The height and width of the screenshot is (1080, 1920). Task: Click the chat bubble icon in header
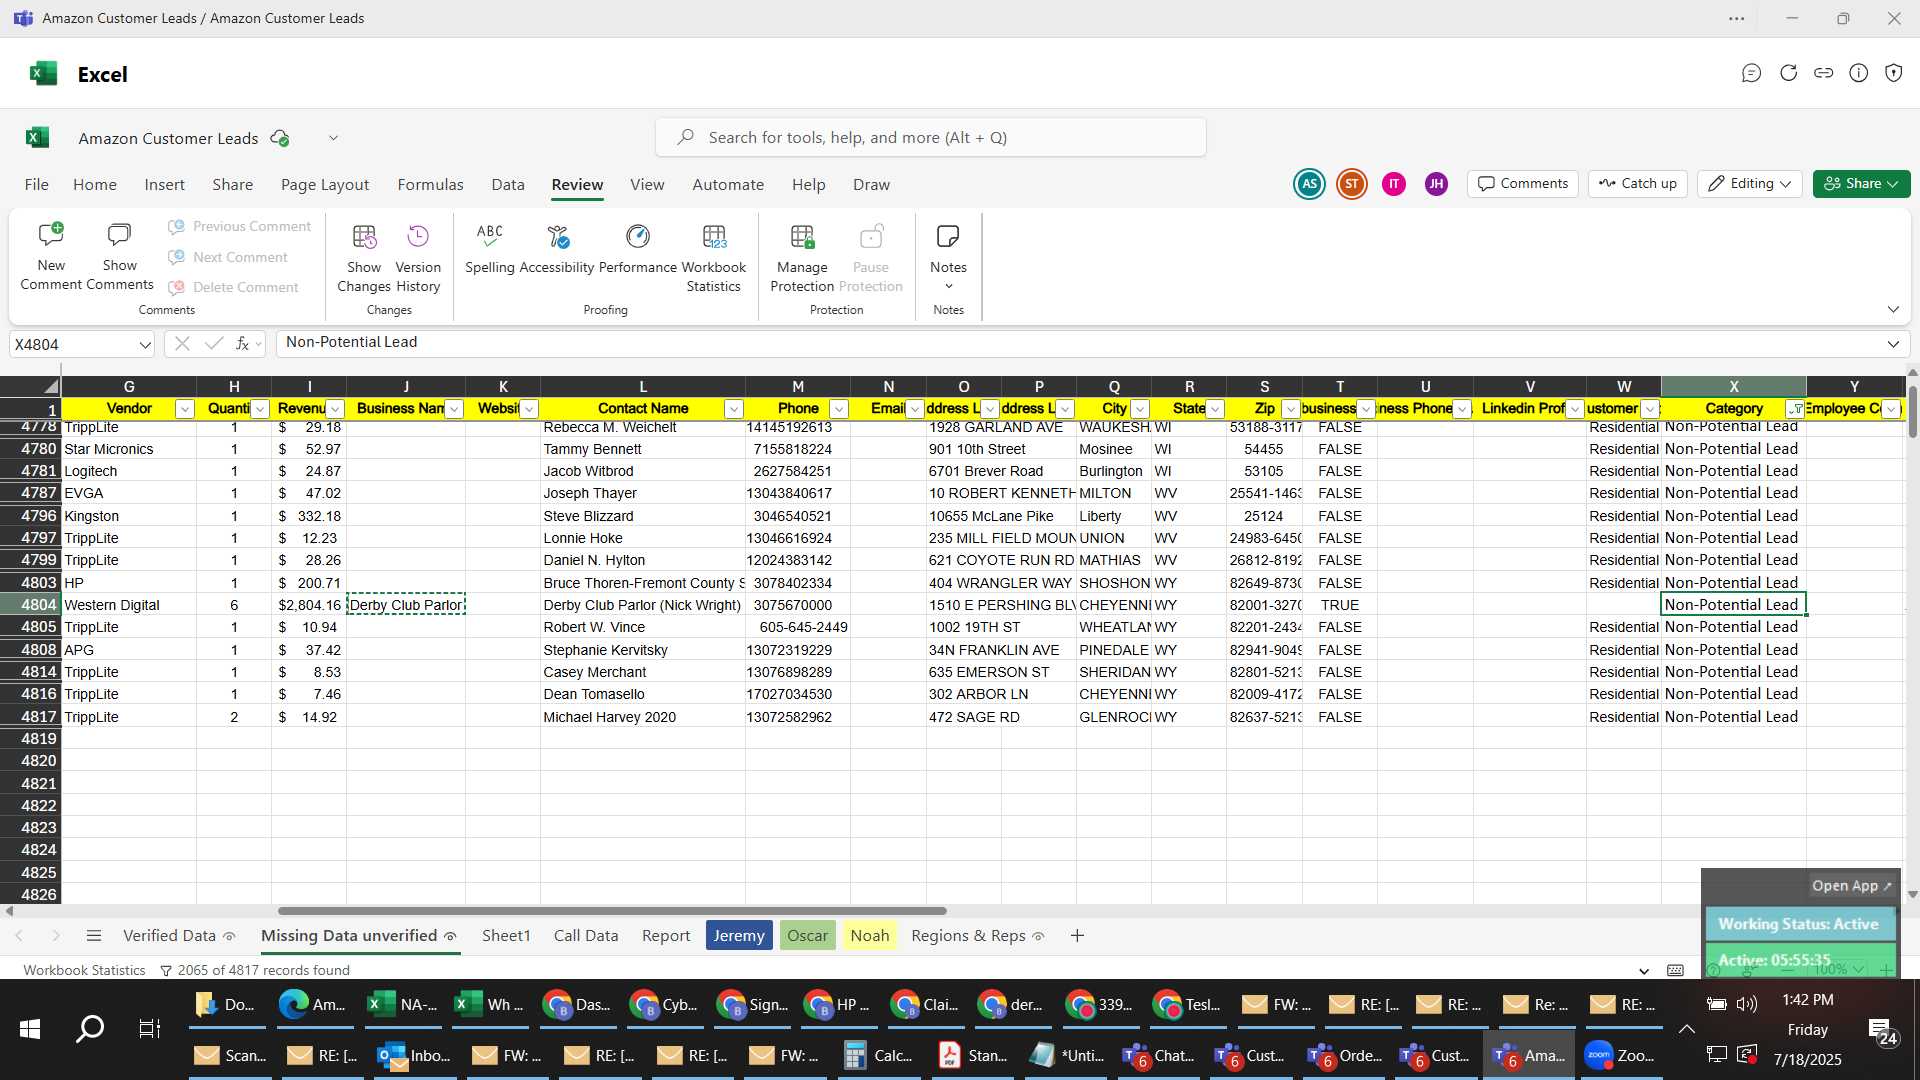1751,73
